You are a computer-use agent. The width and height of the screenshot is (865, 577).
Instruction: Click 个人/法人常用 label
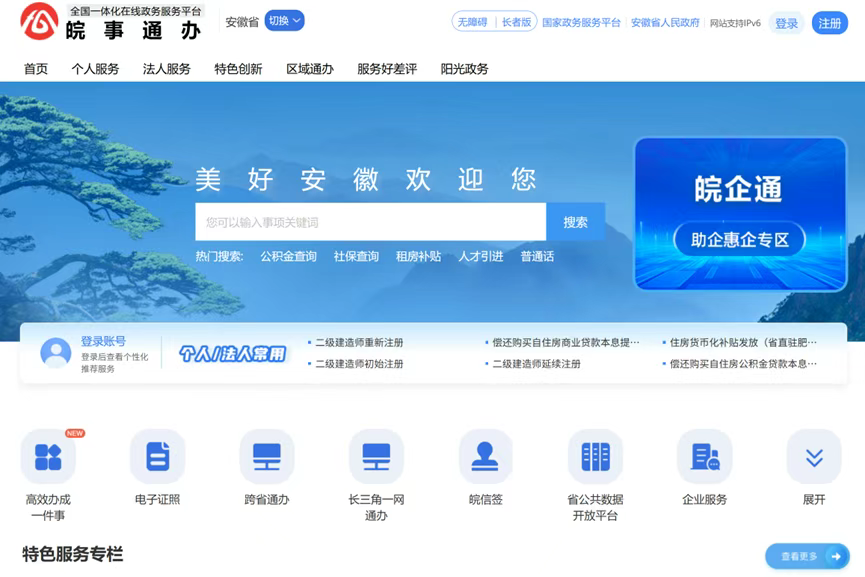click(x=233, y=354)
